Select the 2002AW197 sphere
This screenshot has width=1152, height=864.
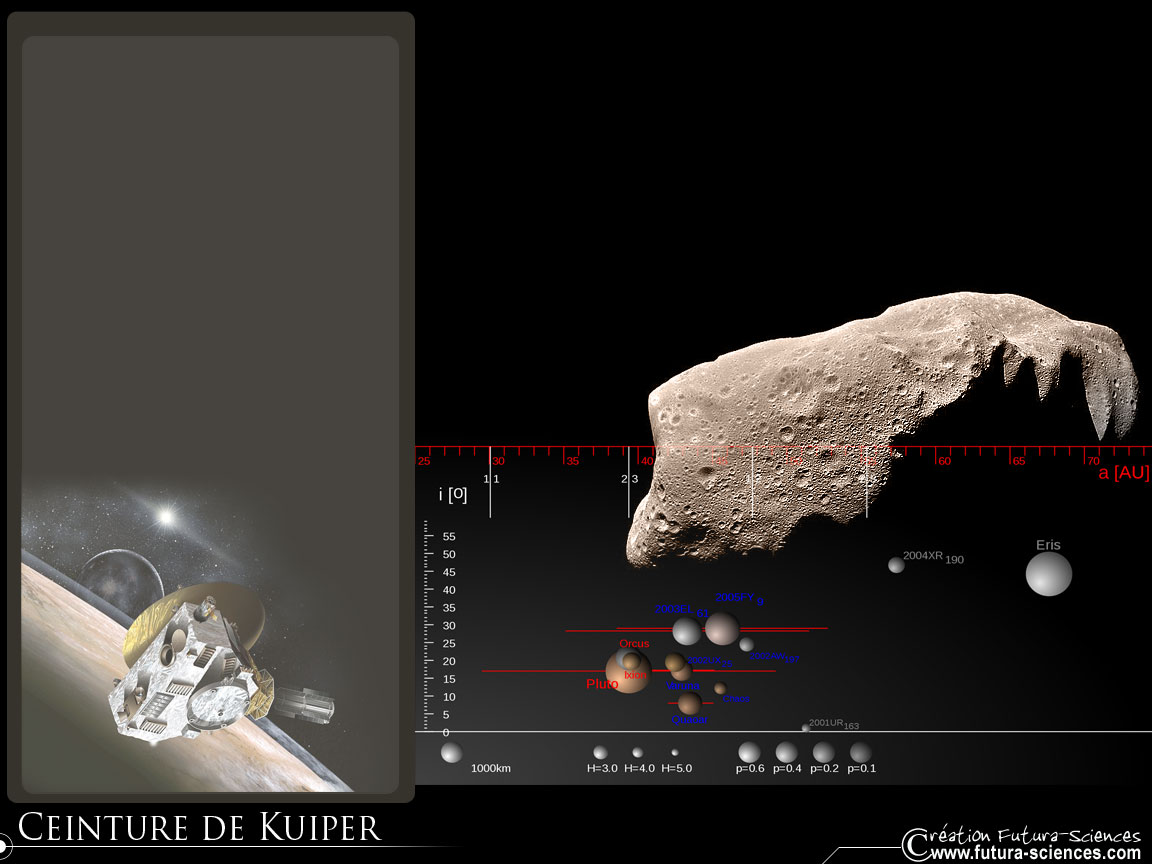click(746, 645)
